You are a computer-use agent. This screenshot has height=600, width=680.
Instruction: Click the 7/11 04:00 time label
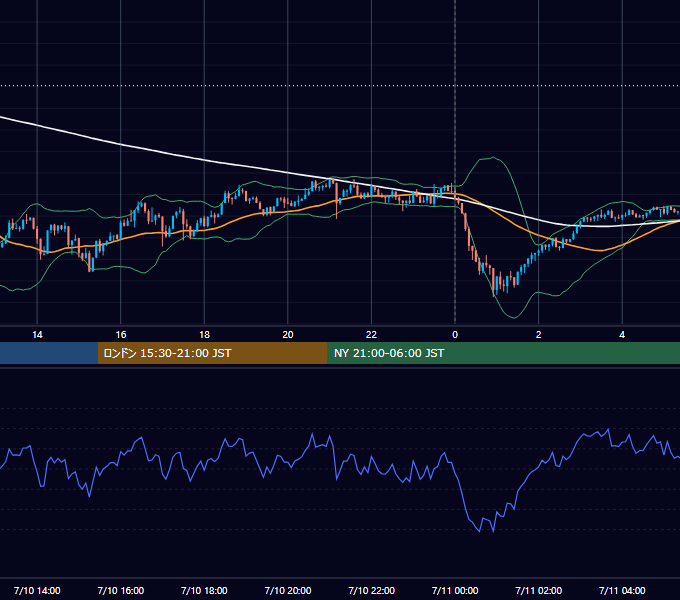622,590
